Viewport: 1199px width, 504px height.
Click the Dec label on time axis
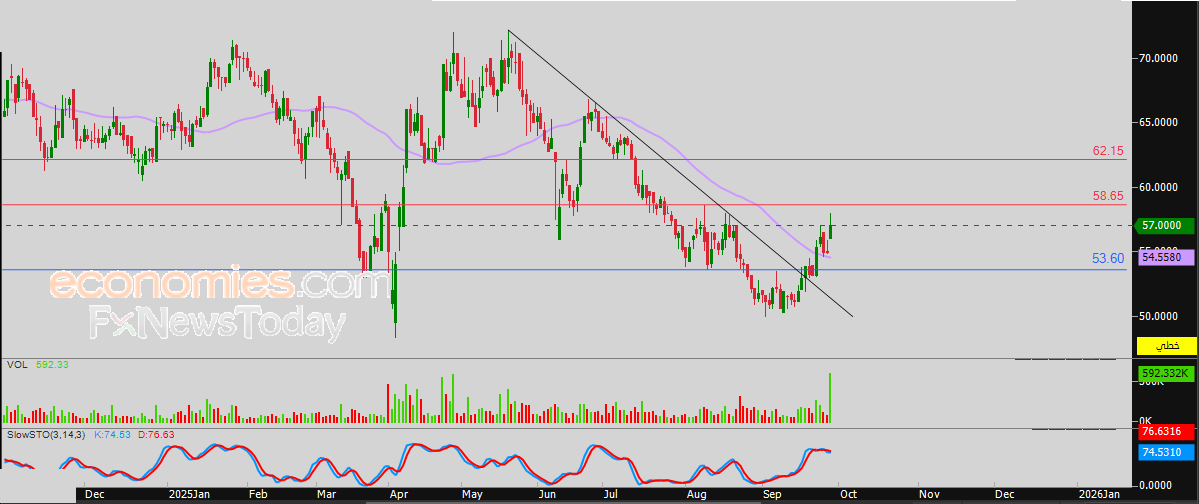(95, 495)
